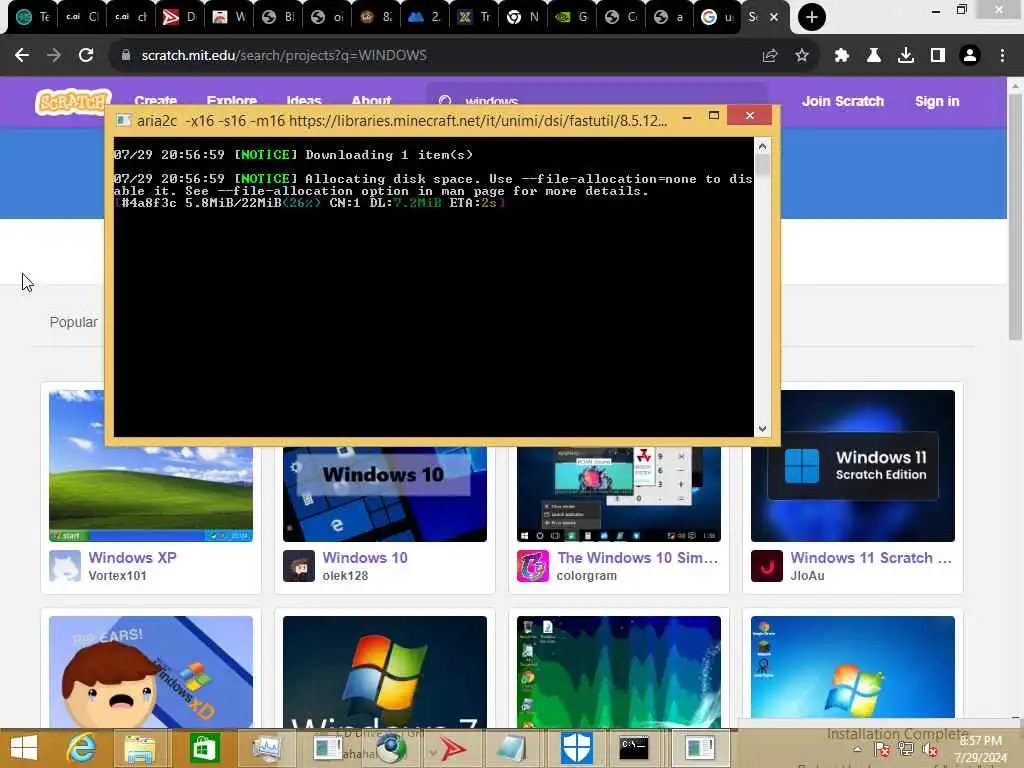1024x768 pixels.
Task: Open the Chrome profile avatar
Action: [970, 56]
